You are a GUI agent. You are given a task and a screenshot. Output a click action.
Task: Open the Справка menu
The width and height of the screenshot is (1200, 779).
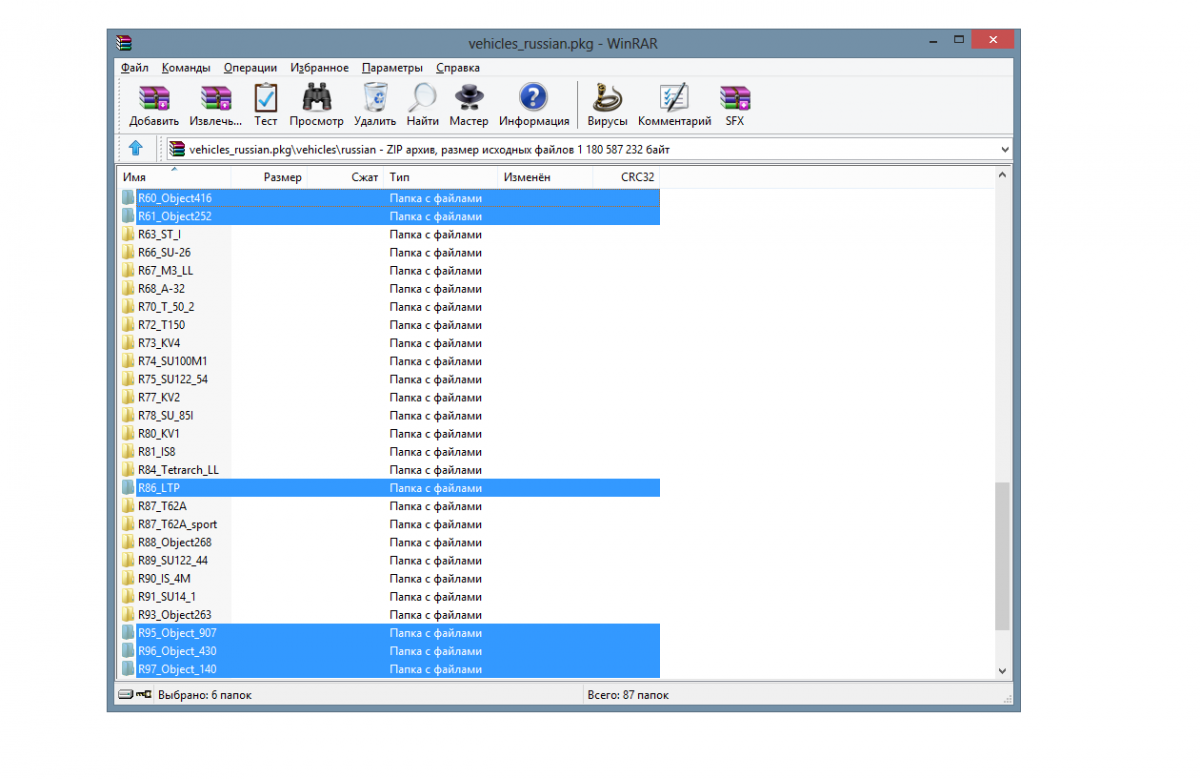click(458, 68)
